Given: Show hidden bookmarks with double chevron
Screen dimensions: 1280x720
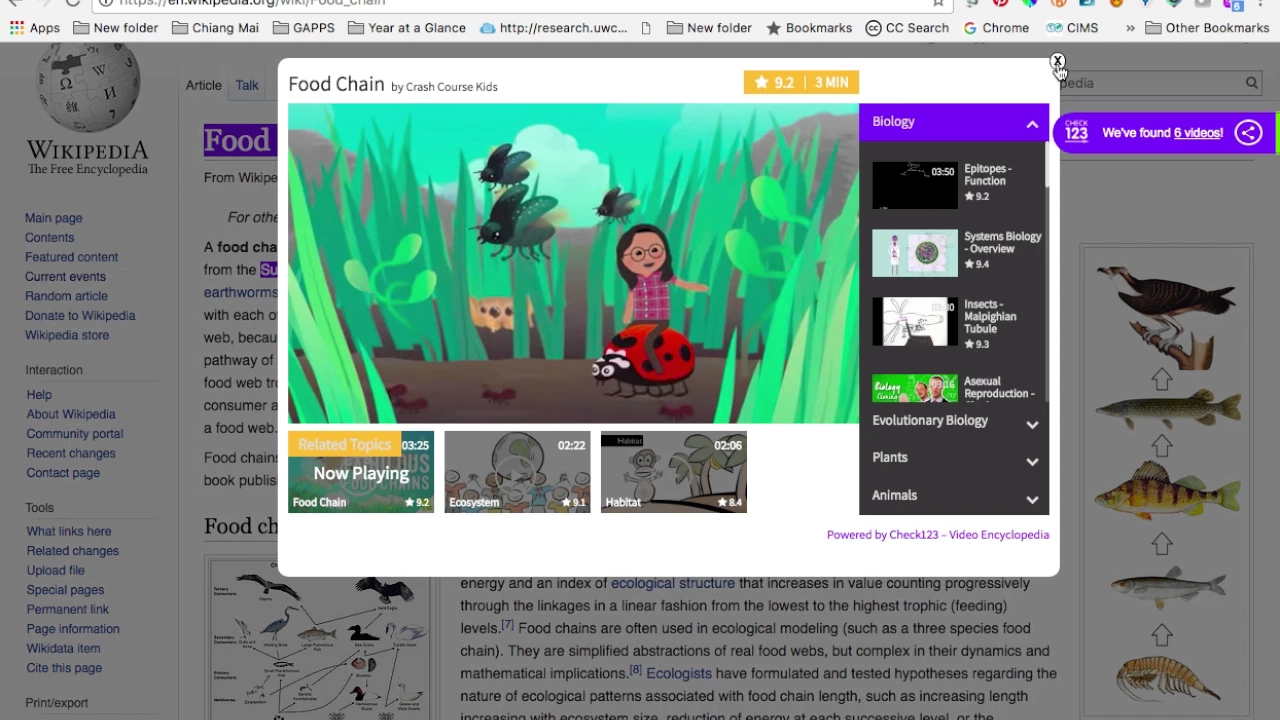Looking at the screenshot, I should [1130, 28].
